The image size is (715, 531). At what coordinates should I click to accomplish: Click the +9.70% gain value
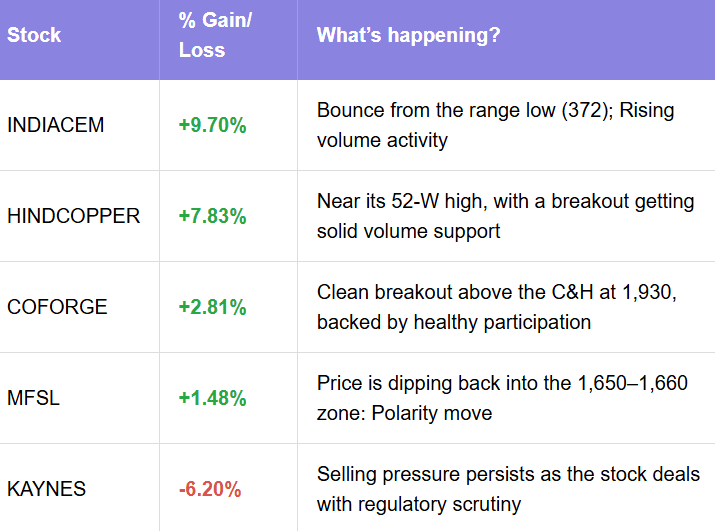tap(212, 125)
